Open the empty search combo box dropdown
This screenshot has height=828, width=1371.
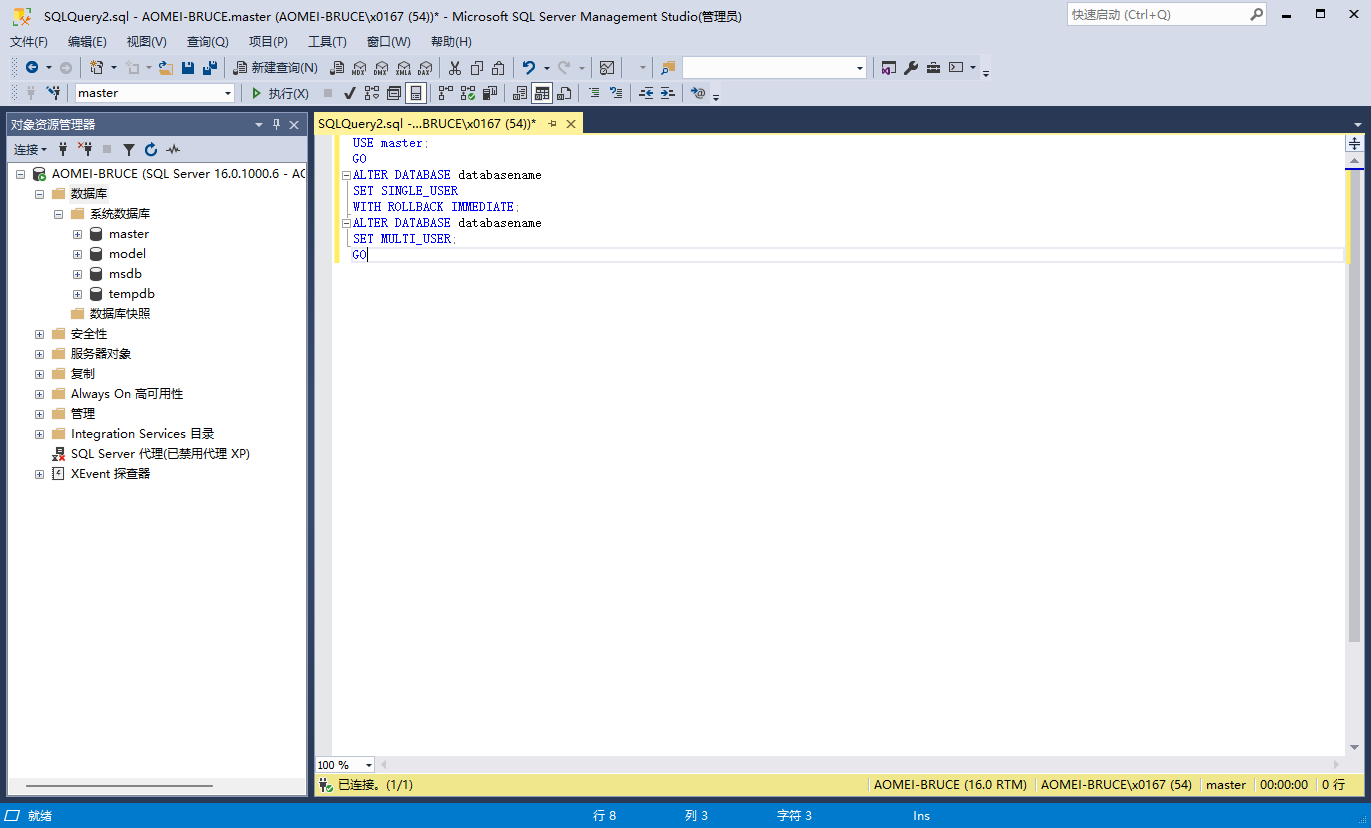tap(860, 68)
